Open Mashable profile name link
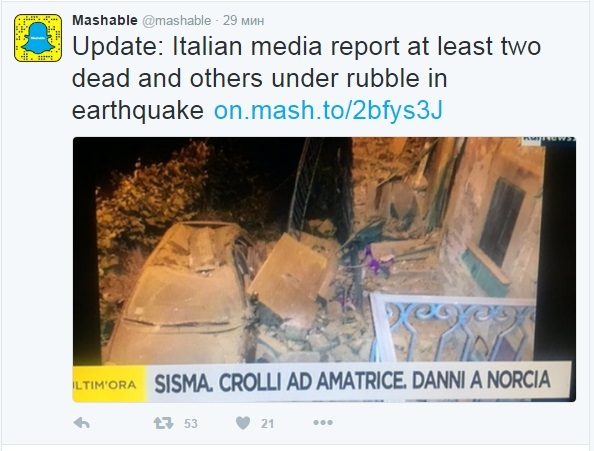The width and height of the screenshot is (594, 451). 105,20
